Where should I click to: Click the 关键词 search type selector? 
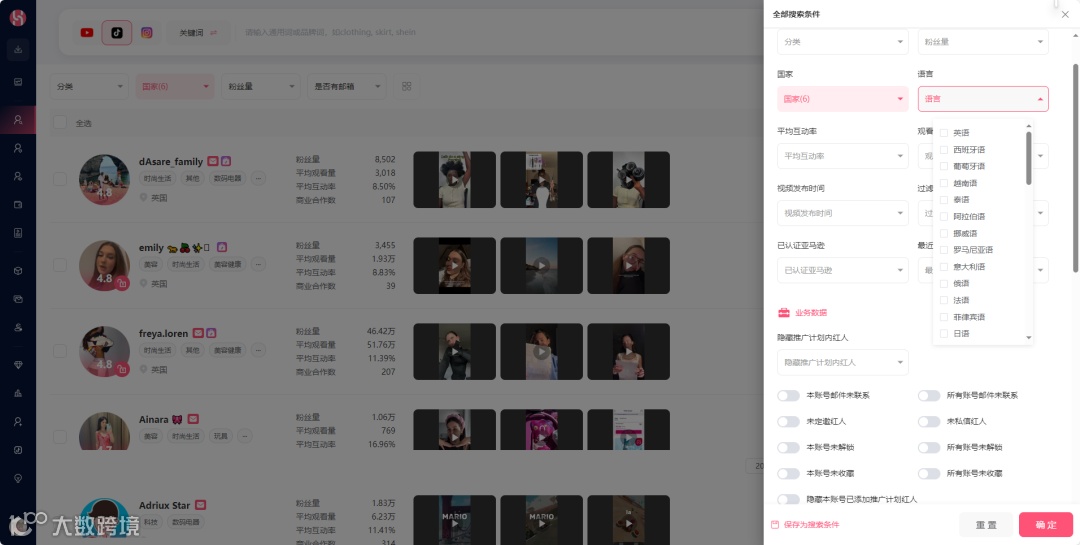click(x=198, y=32)
